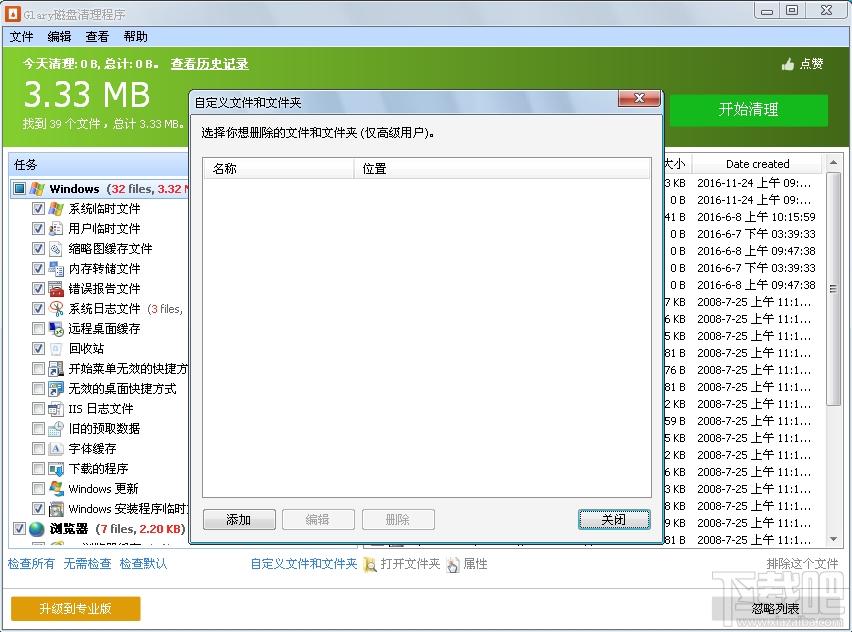
Task: Click the 检查所有 link
Action: (31, 564)
